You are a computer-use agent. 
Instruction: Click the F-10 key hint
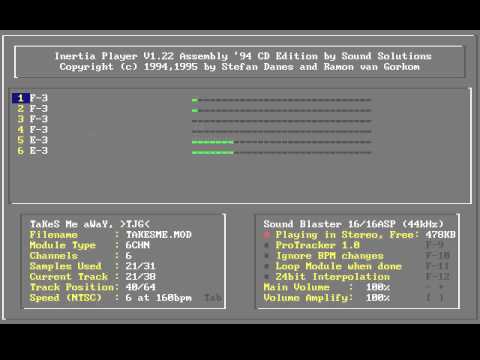point(438,256)
